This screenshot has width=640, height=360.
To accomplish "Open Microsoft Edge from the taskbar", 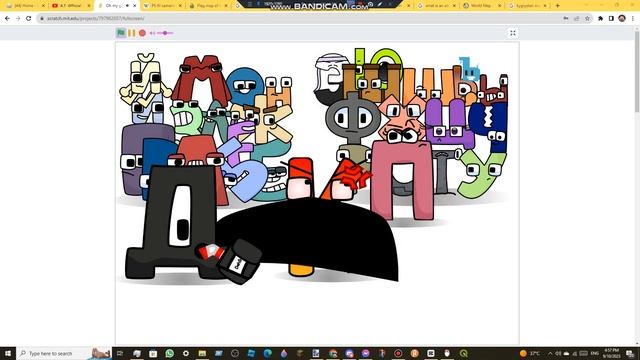I will (267, 353).
